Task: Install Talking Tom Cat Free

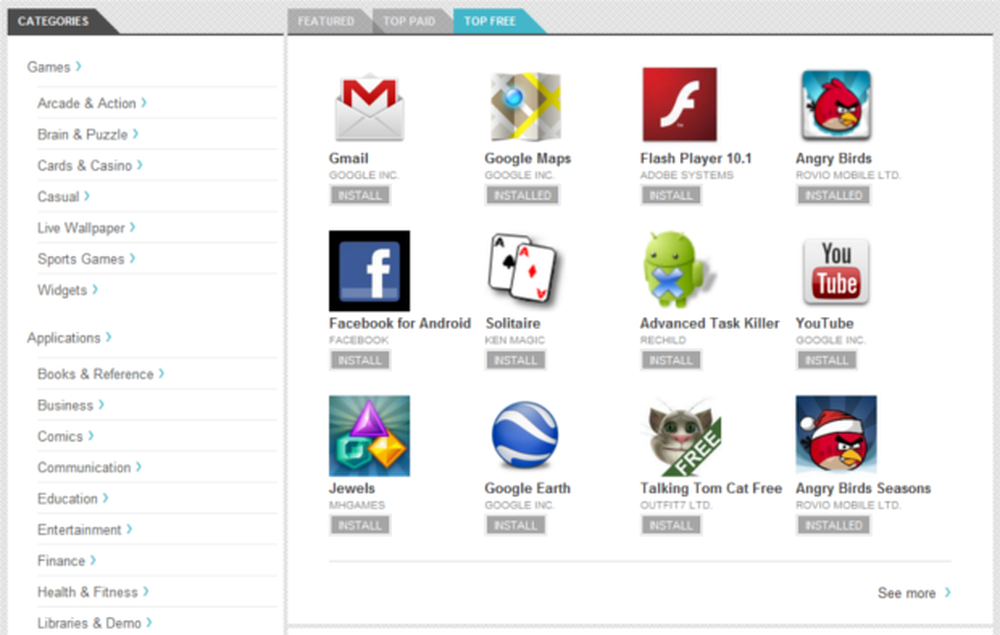Action: 671,525
